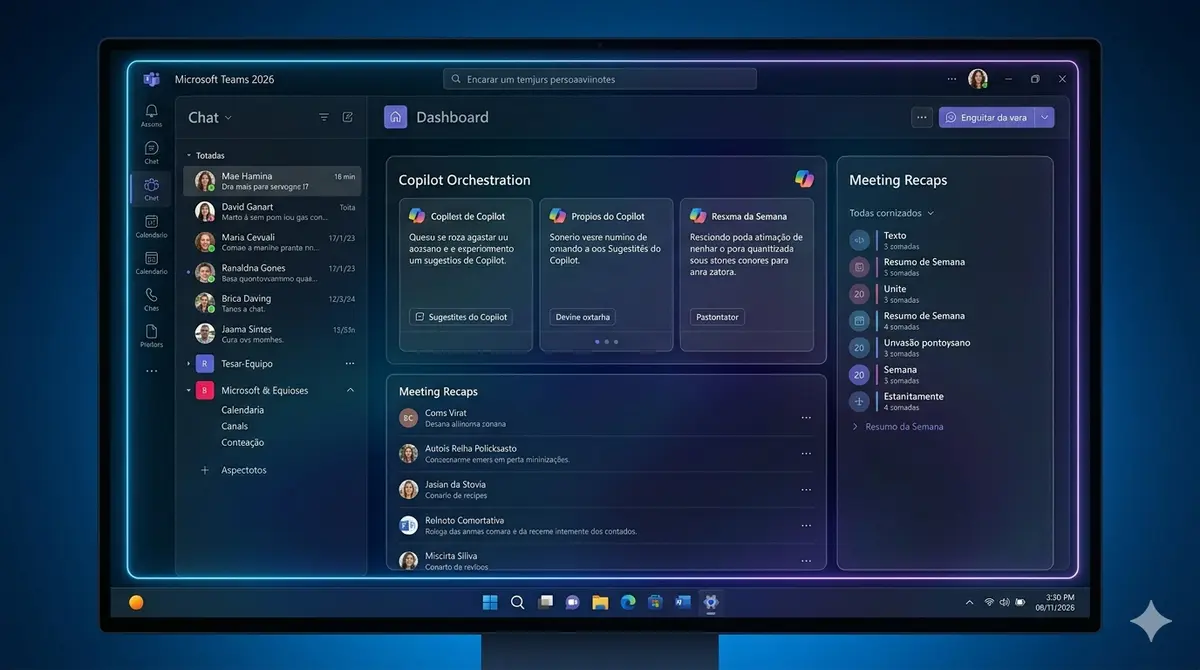
Task: Open the Propios do Copilot card title
Action: [608, 216]
